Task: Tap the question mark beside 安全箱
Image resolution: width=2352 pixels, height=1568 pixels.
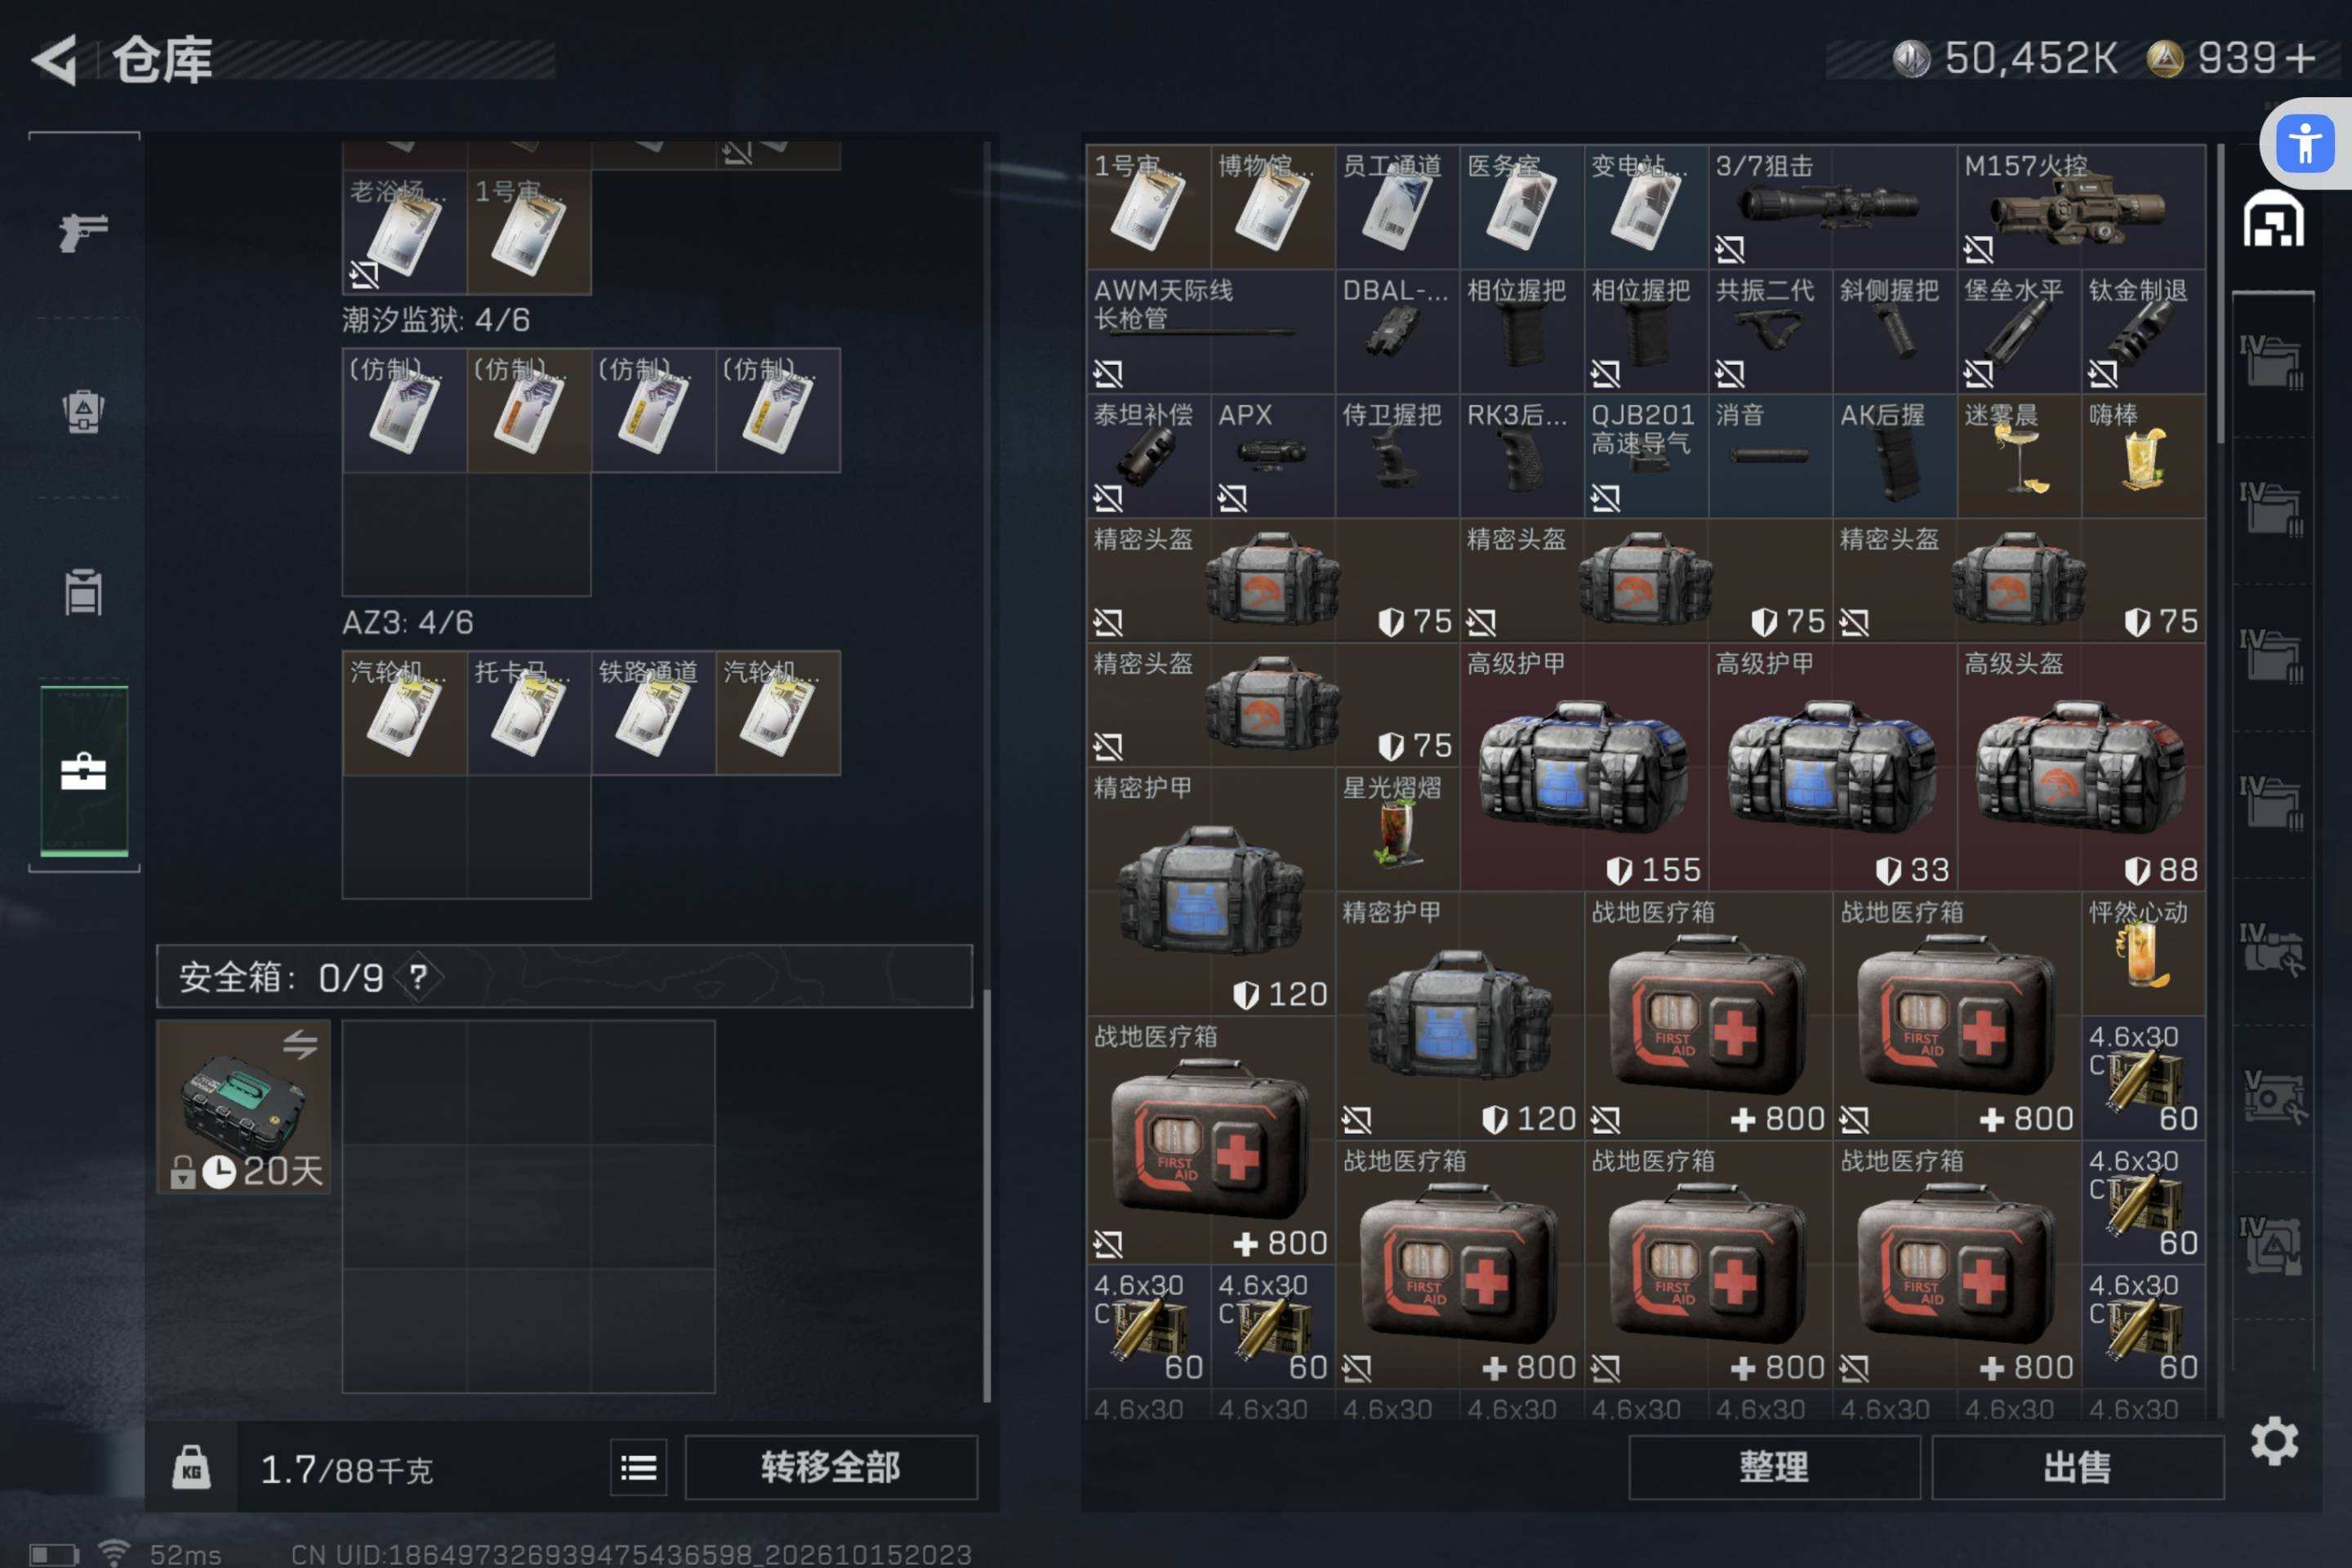Action: tap(419, 977)
